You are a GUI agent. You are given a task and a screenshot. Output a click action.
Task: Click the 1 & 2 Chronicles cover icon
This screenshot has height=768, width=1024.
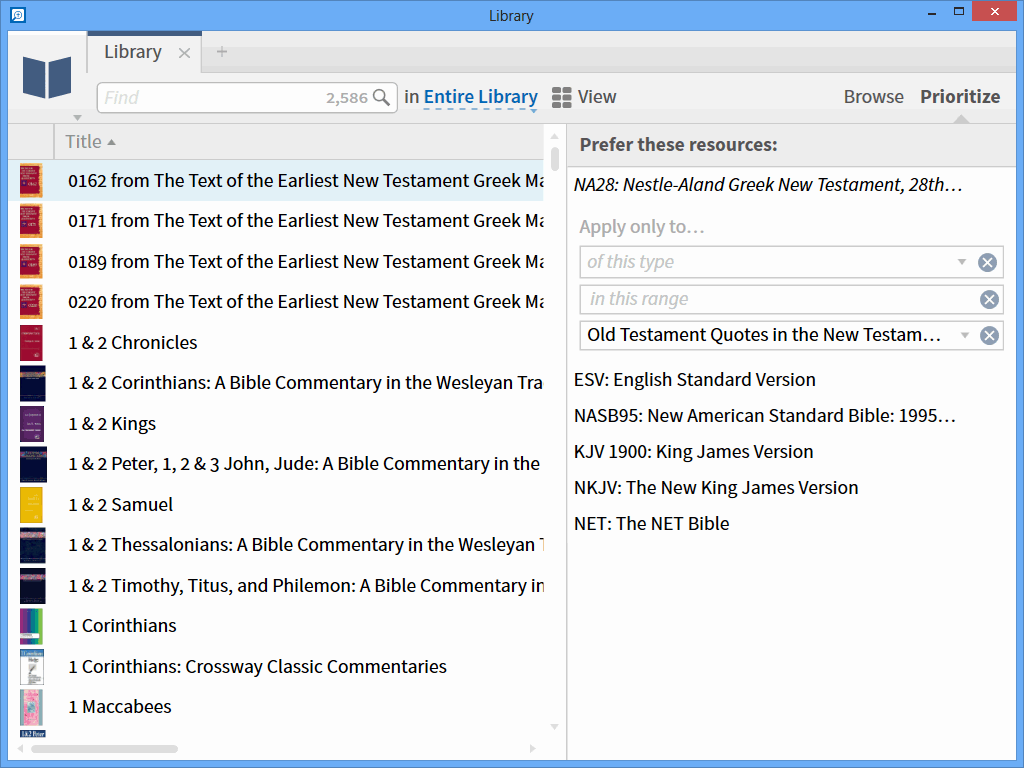click(31, 343)
